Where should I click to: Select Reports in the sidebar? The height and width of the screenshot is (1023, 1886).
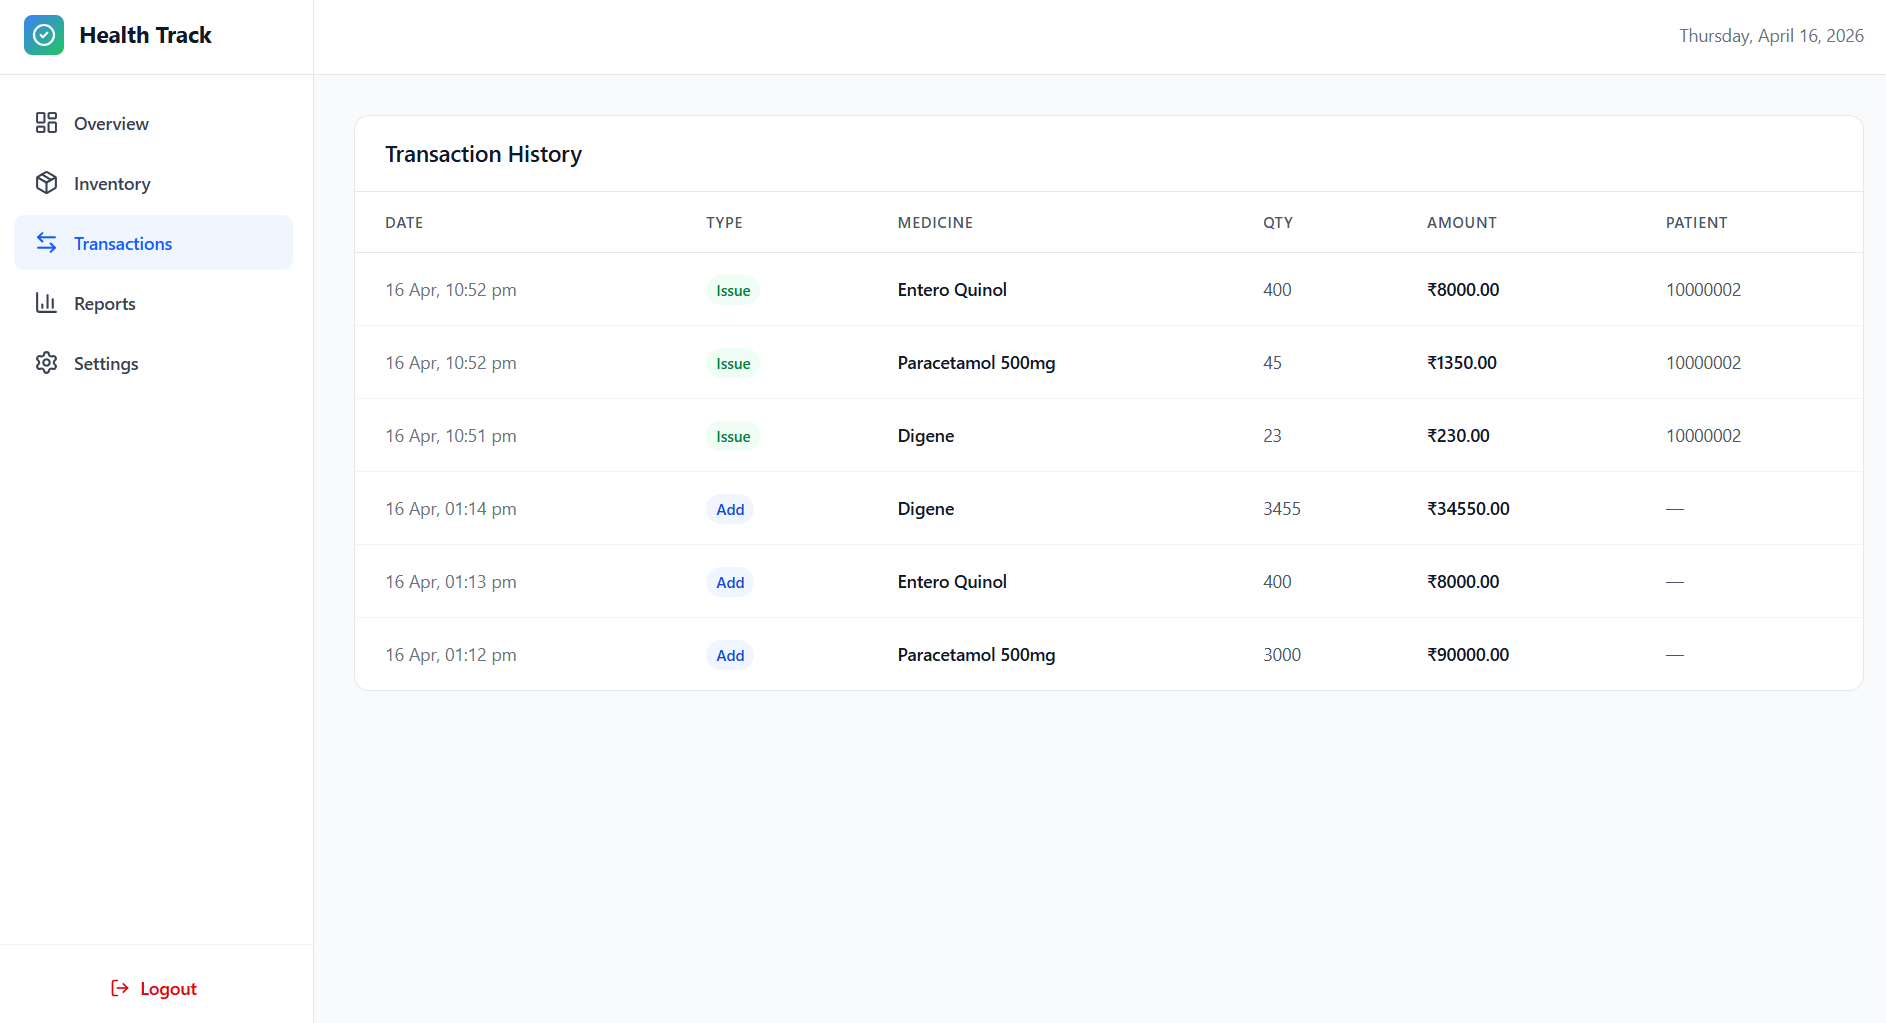pyautogui.click(x=104, y=304)
